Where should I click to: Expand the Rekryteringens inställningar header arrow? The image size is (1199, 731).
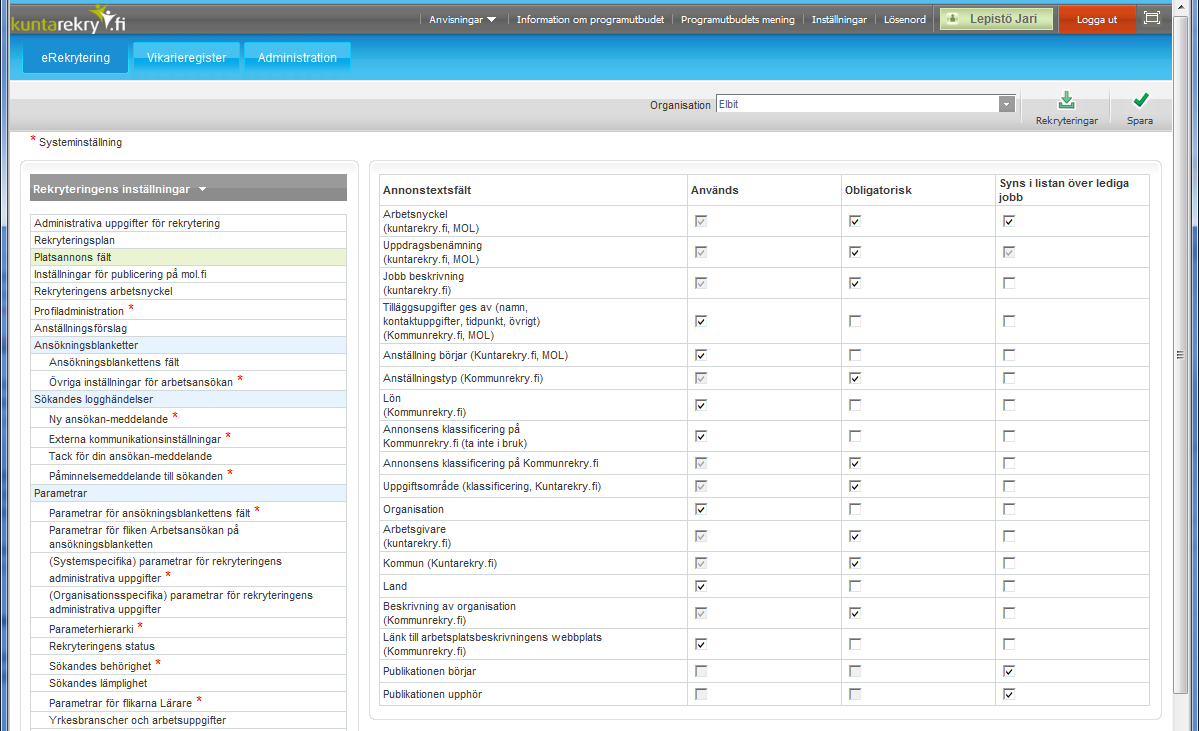[203, 189]
